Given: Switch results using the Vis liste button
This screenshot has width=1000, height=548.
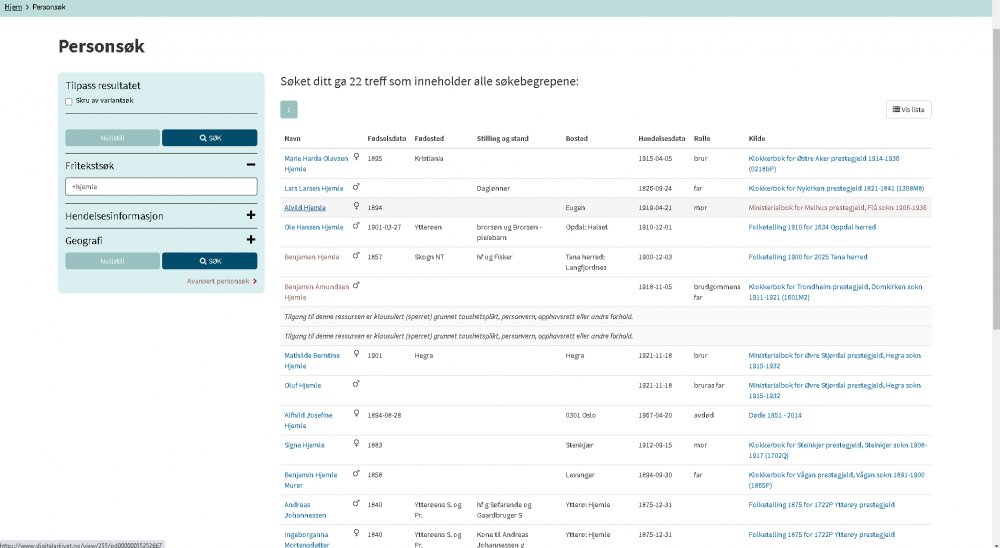Looking at the screenshot, I should [x=908, y=109].
